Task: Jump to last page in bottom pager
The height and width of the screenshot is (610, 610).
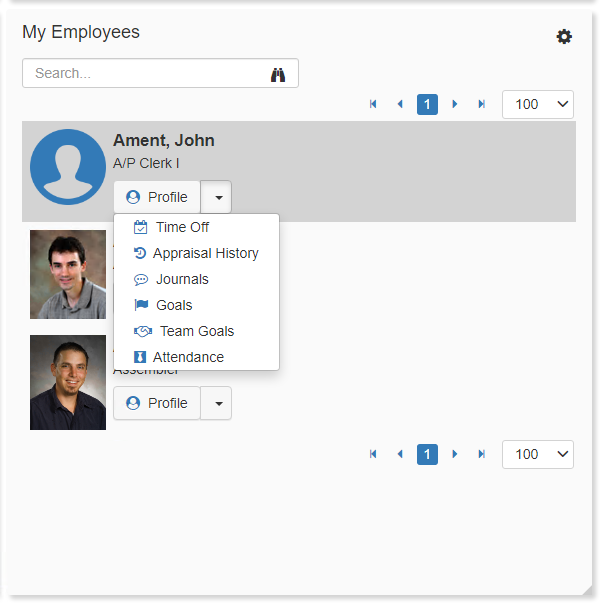Action: click(x=481, y=454)
